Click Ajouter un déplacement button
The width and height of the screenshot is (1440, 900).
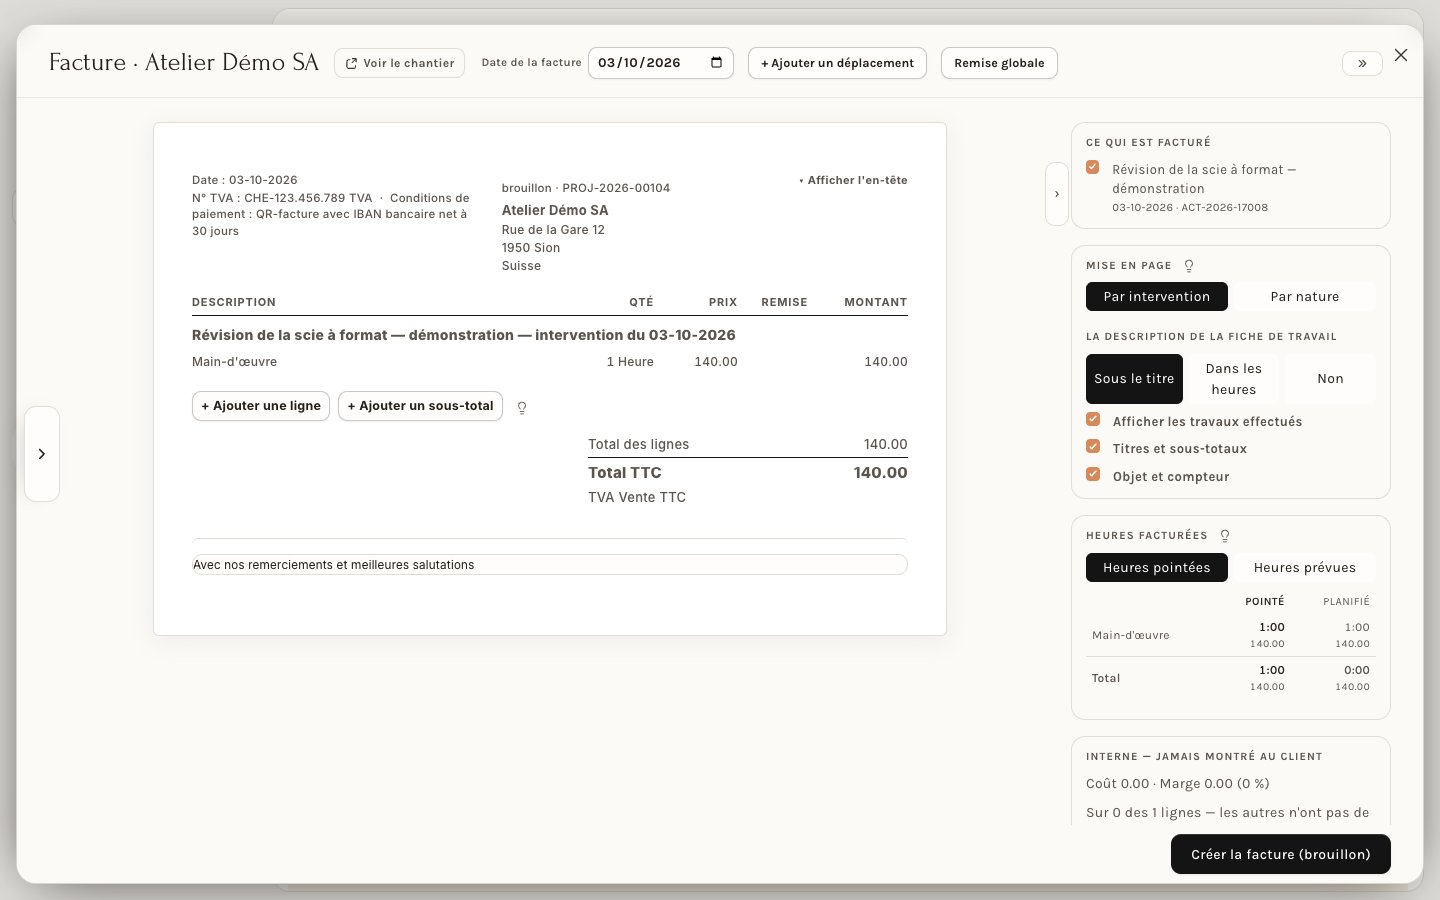pos(837,63)
